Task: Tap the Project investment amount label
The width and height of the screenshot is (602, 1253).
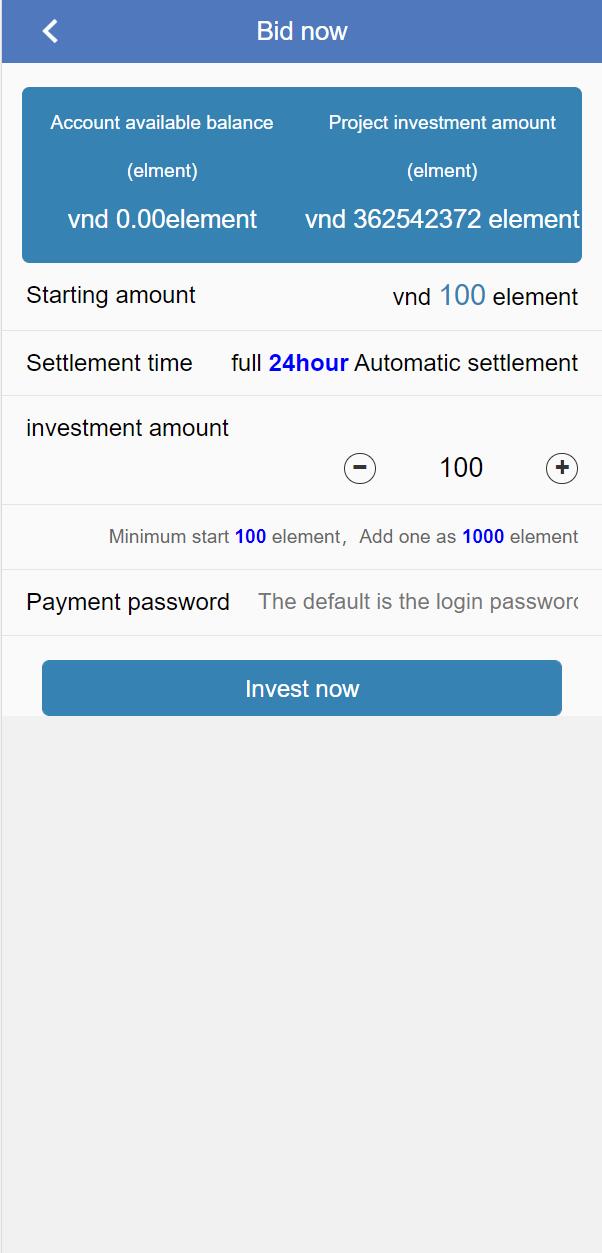Action: coord(442,123)
